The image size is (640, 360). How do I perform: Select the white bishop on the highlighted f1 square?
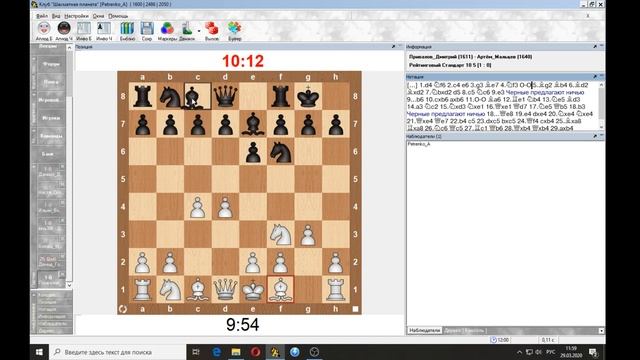click(280, 289)
